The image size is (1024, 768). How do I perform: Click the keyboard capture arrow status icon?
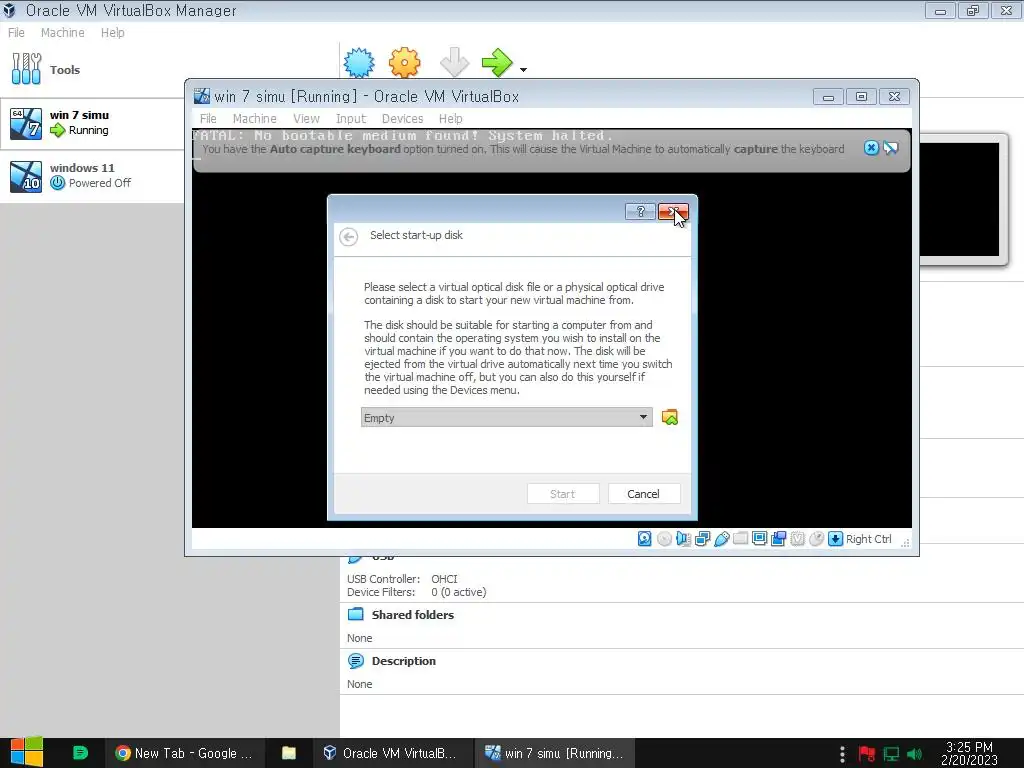835,539
